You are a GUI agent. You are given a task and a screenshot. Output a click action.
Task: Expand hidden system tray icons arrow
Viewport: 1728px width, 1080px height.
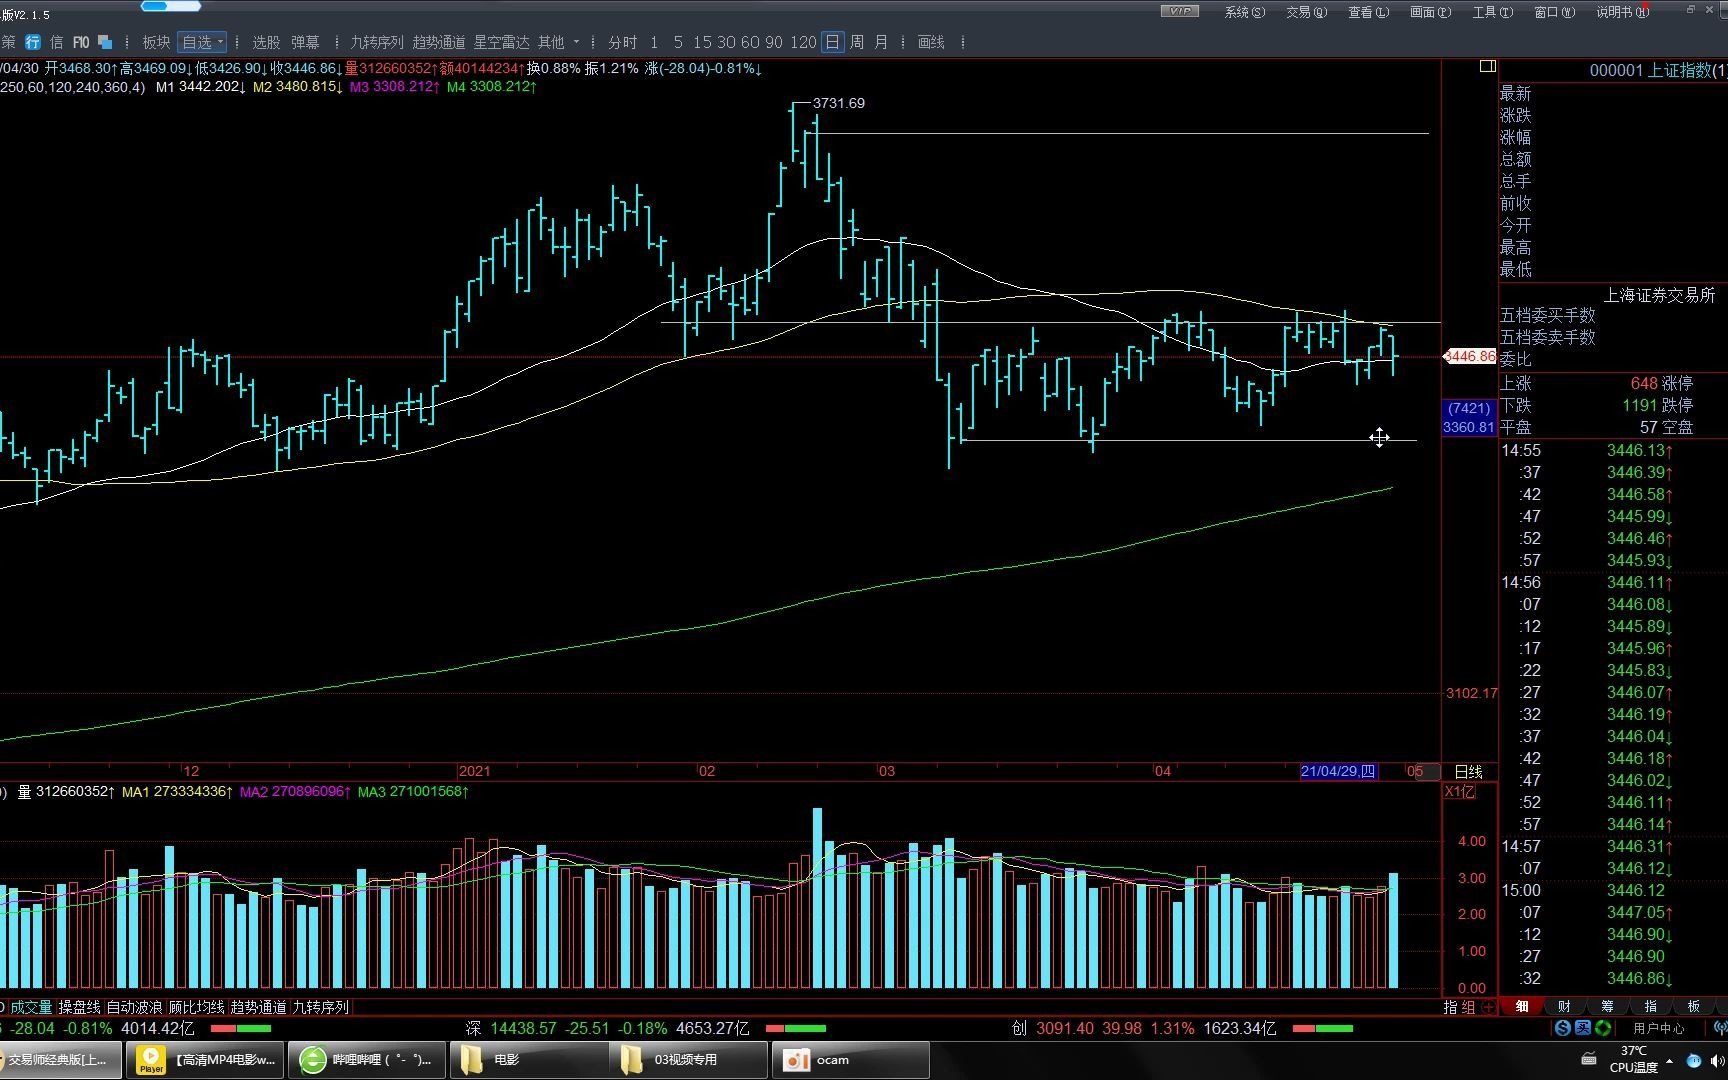tap(1669, 1060)
